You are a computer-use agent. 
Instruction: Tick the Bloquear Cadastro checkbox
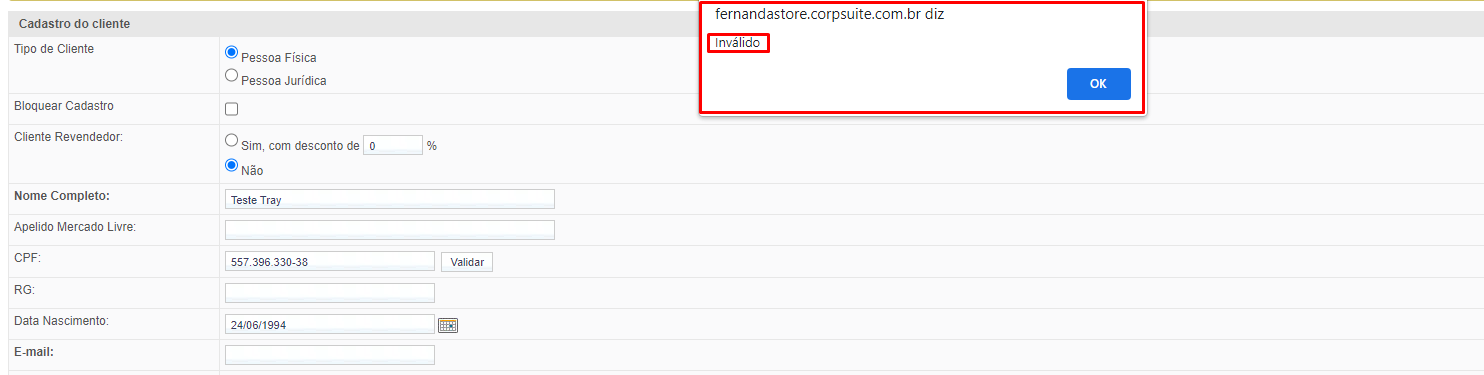[232, 109]
